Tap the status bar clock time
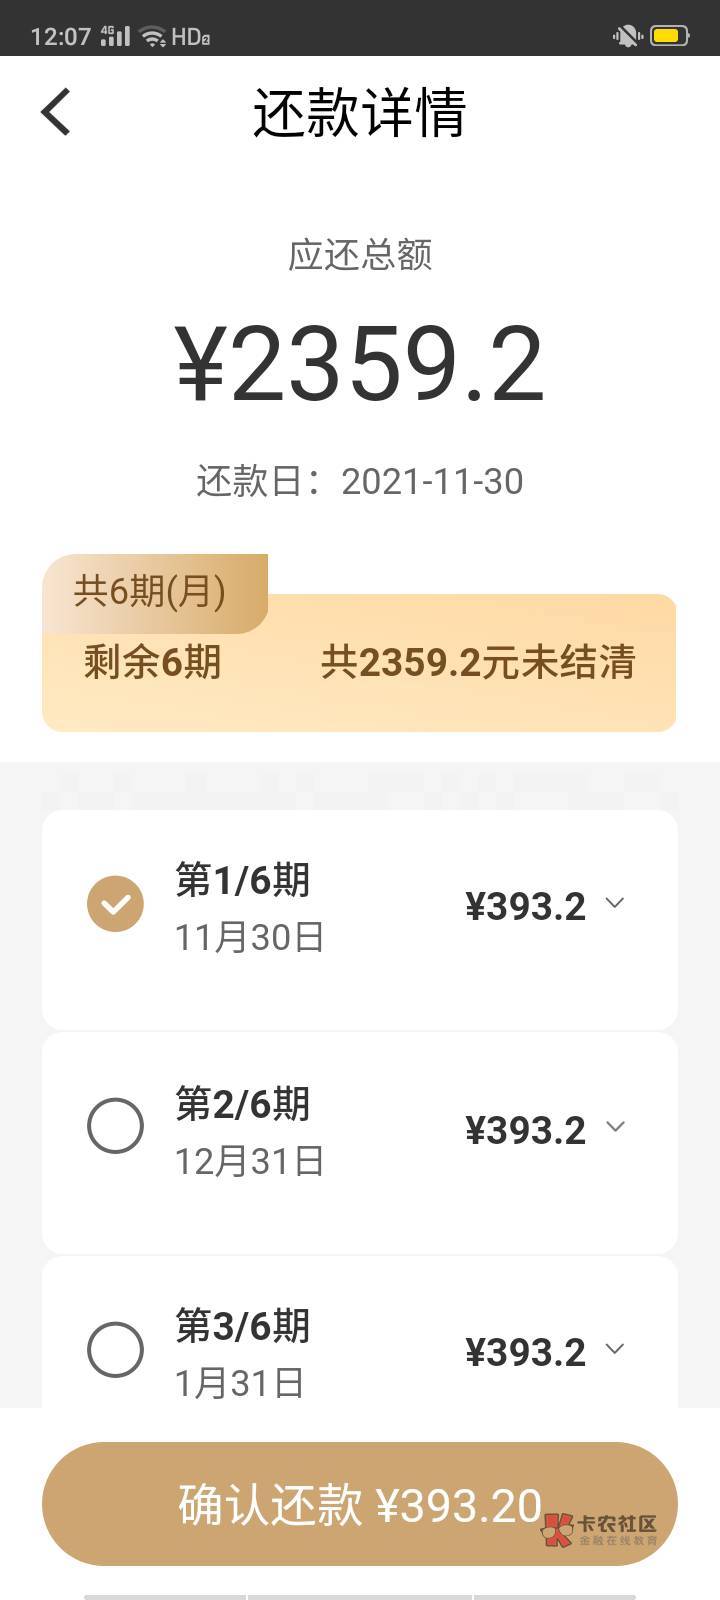720x1600 pixels. 61,37
